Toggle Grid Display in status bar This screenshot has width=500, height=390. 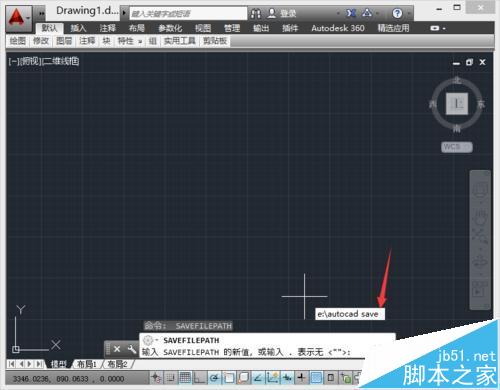coord(185,378)
